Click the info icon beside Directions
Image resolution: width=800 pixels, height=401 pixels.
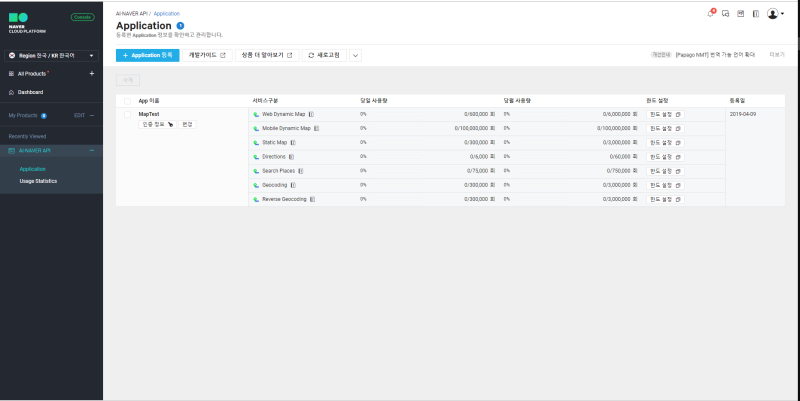[x=291, y=157]
